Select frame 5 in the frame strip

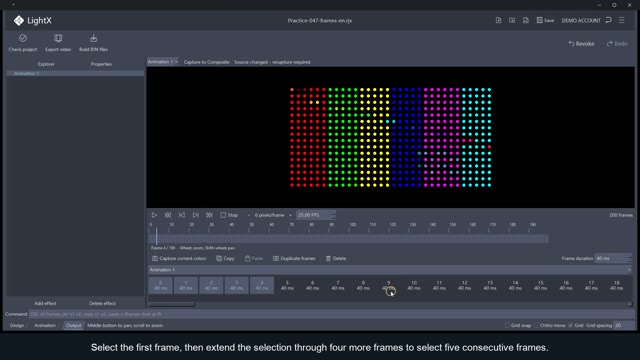pos(287,285)
